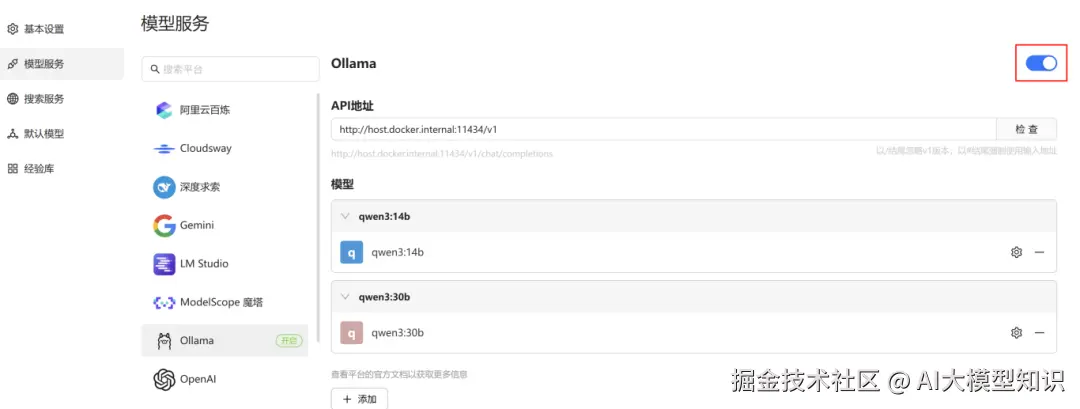1080x409 pixels.
Task: Open settings gear for qwen3:30b model
Action: pos(1016,333)
